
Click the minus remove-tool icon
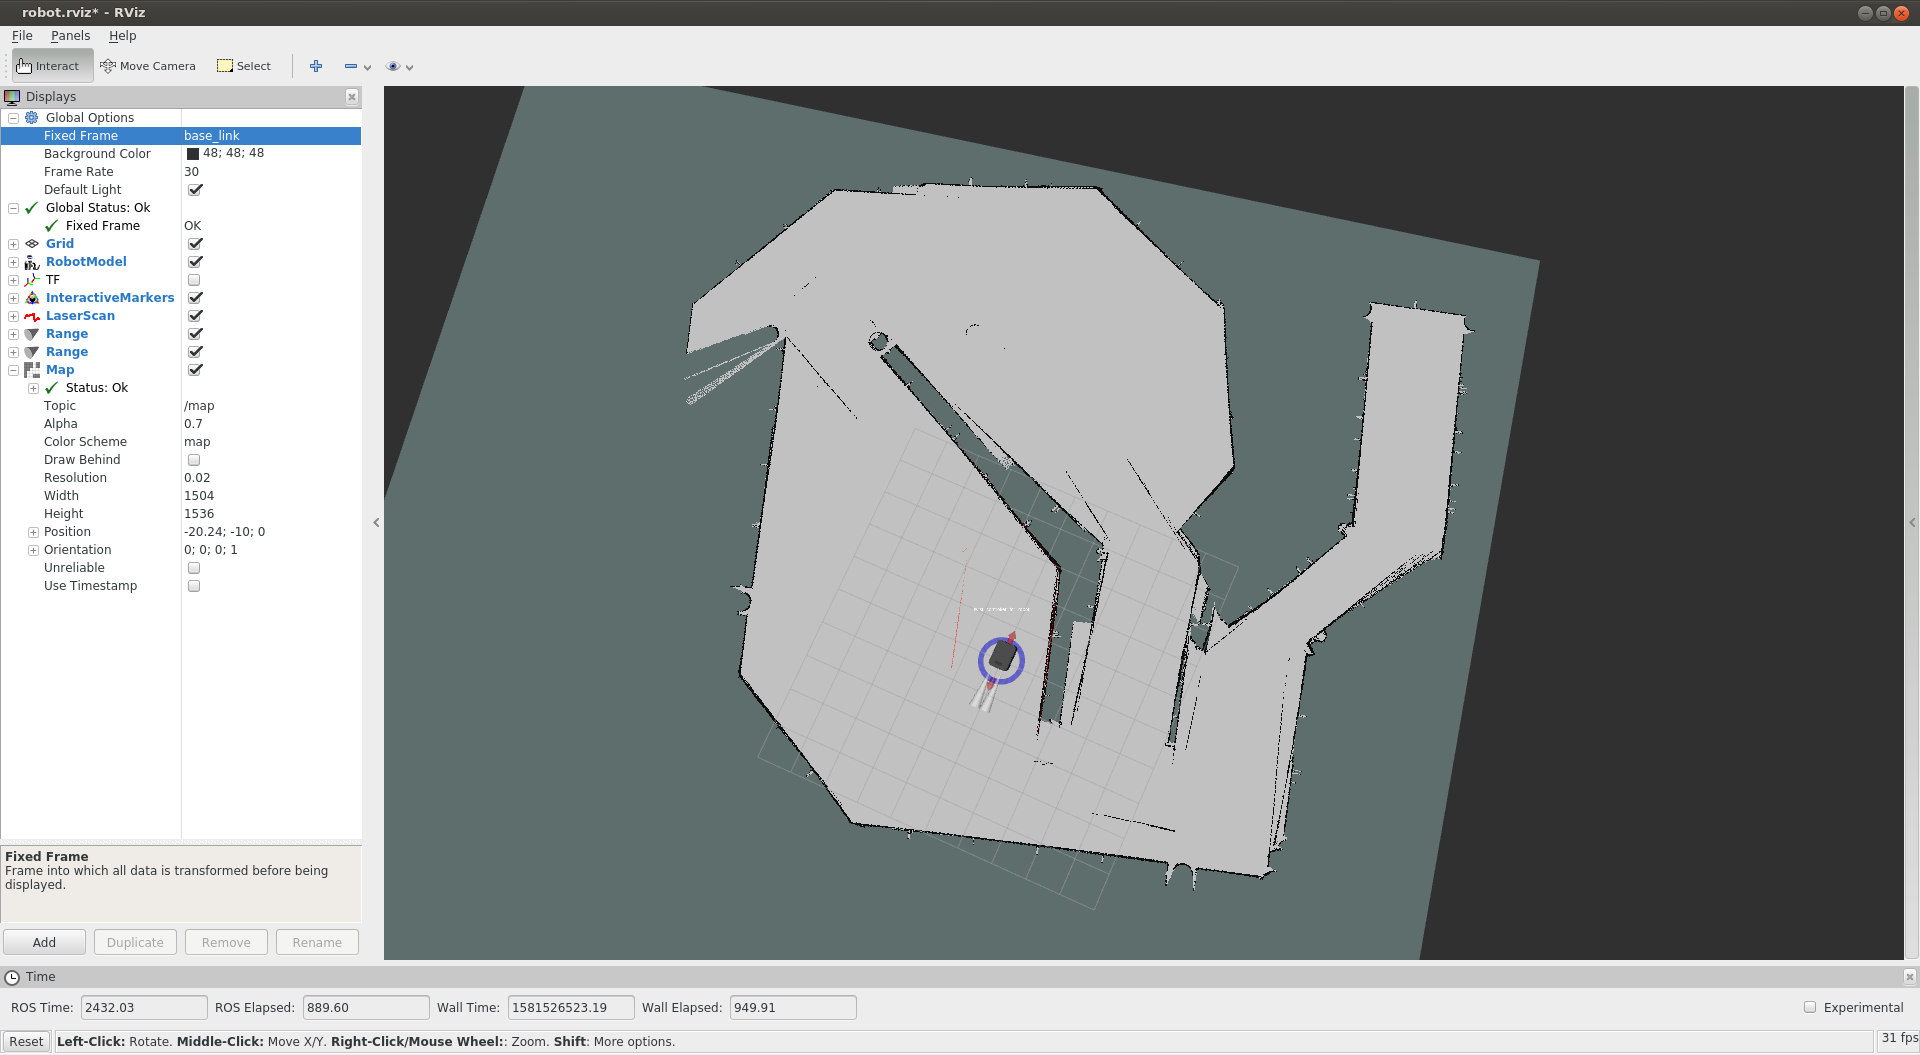click(x=351, y=66)
